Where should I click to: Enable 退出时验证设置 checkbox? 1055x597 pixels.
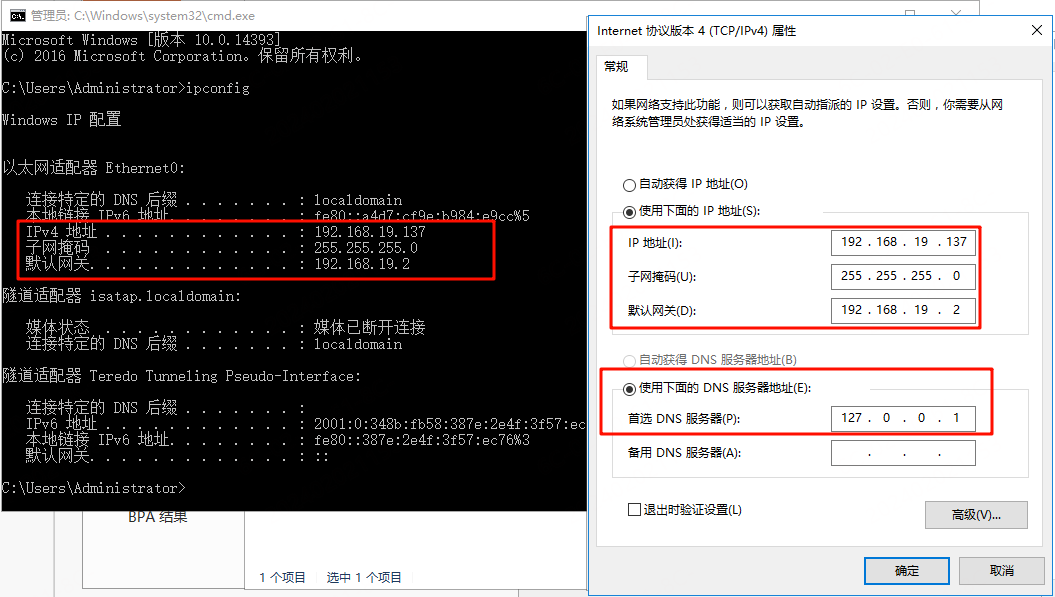click(x=634, y=510)
